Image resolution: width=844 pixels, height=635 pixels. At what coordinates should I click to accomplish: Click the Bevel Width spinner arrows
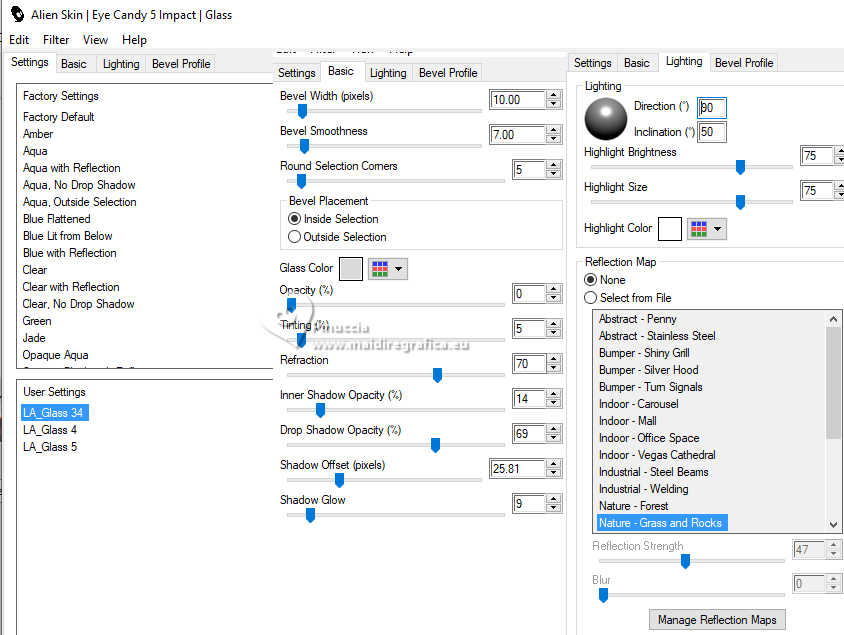pos(553,100)
